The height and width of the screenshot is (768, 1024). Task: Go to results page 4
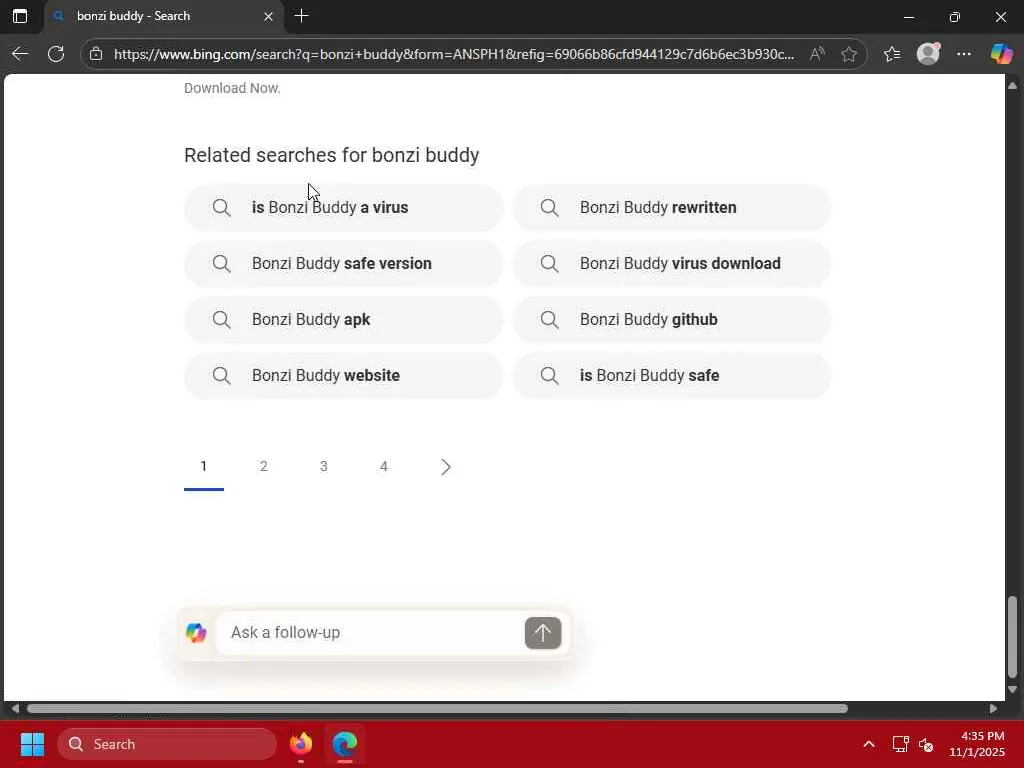tap(384, 466)
